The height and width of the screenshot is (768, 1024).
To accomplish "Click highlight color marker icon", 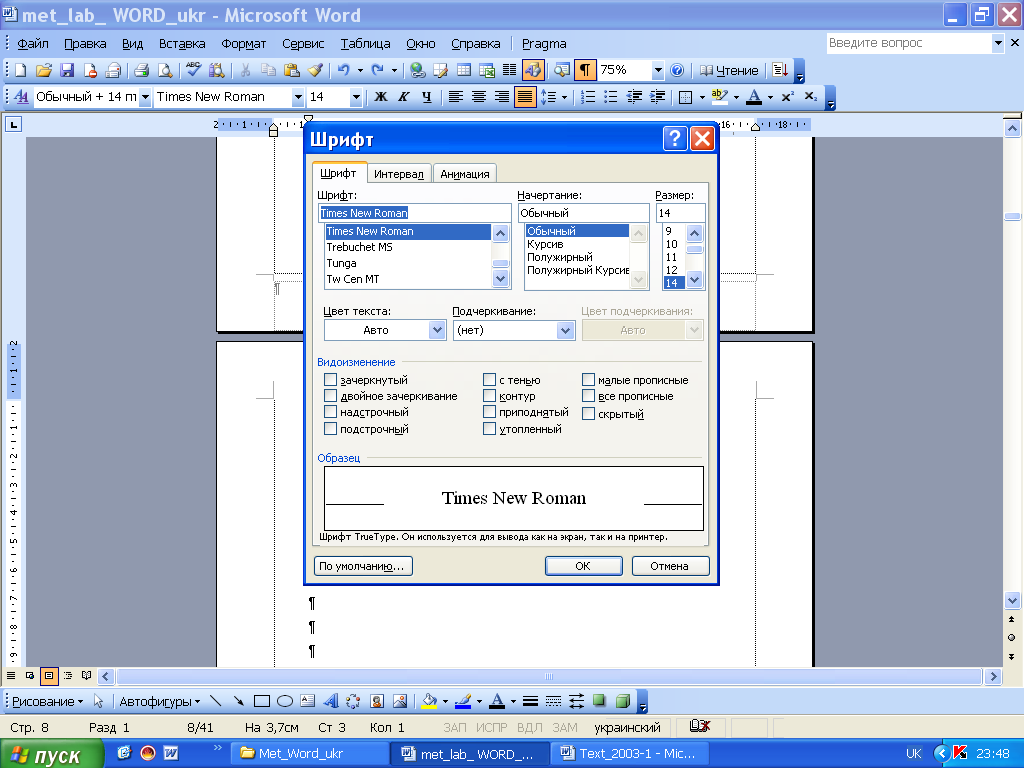I will click(x=719, y=97).
